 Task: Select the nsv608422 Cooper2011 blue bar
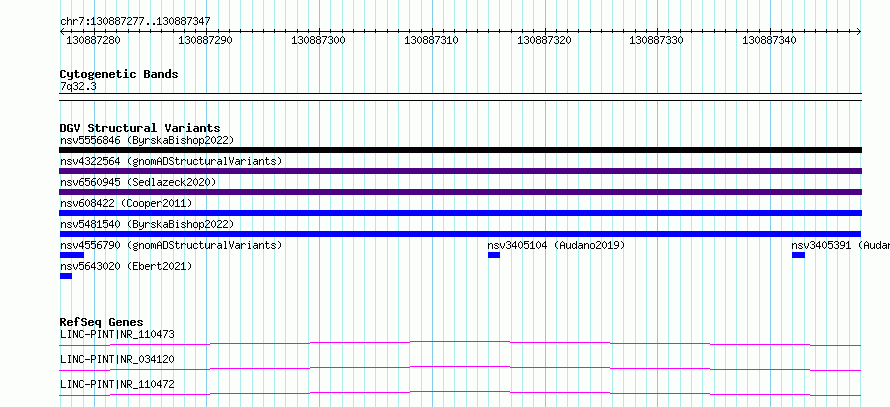point(460,213)
